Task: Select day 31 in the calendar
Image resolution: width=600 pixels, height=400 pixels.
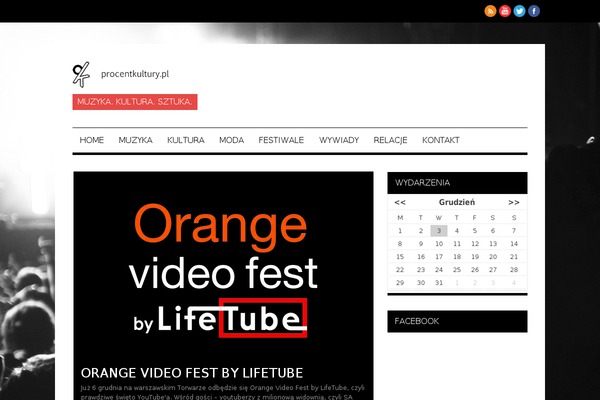Action: click(x=439, y=283)
